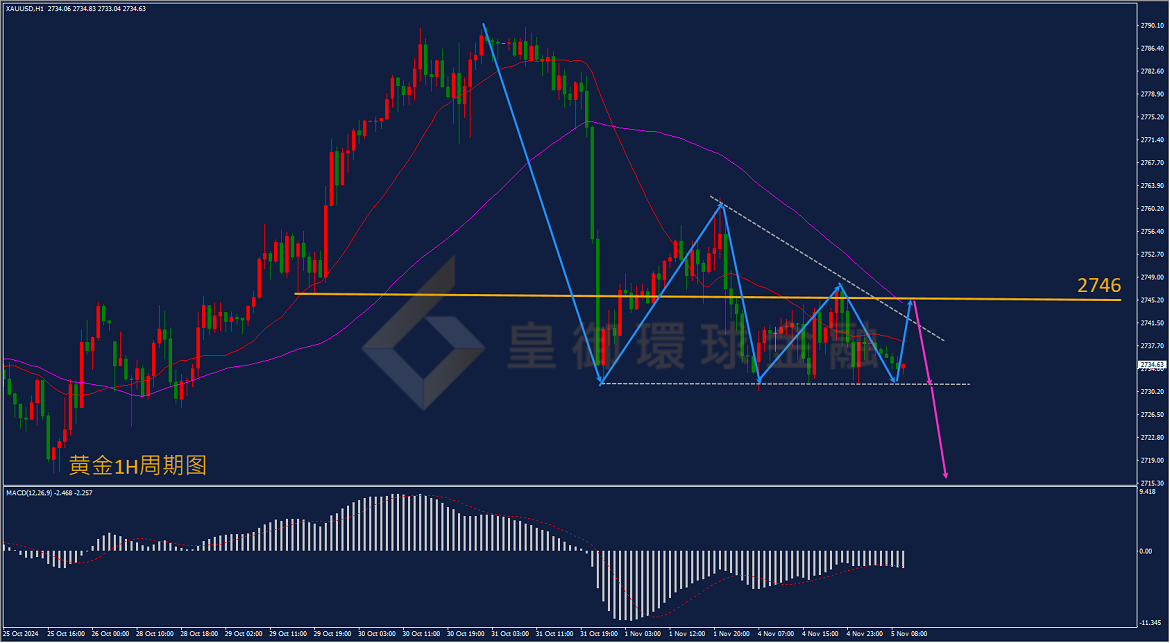Click the 9.418 MACD axis value

tap(1148, 491)
